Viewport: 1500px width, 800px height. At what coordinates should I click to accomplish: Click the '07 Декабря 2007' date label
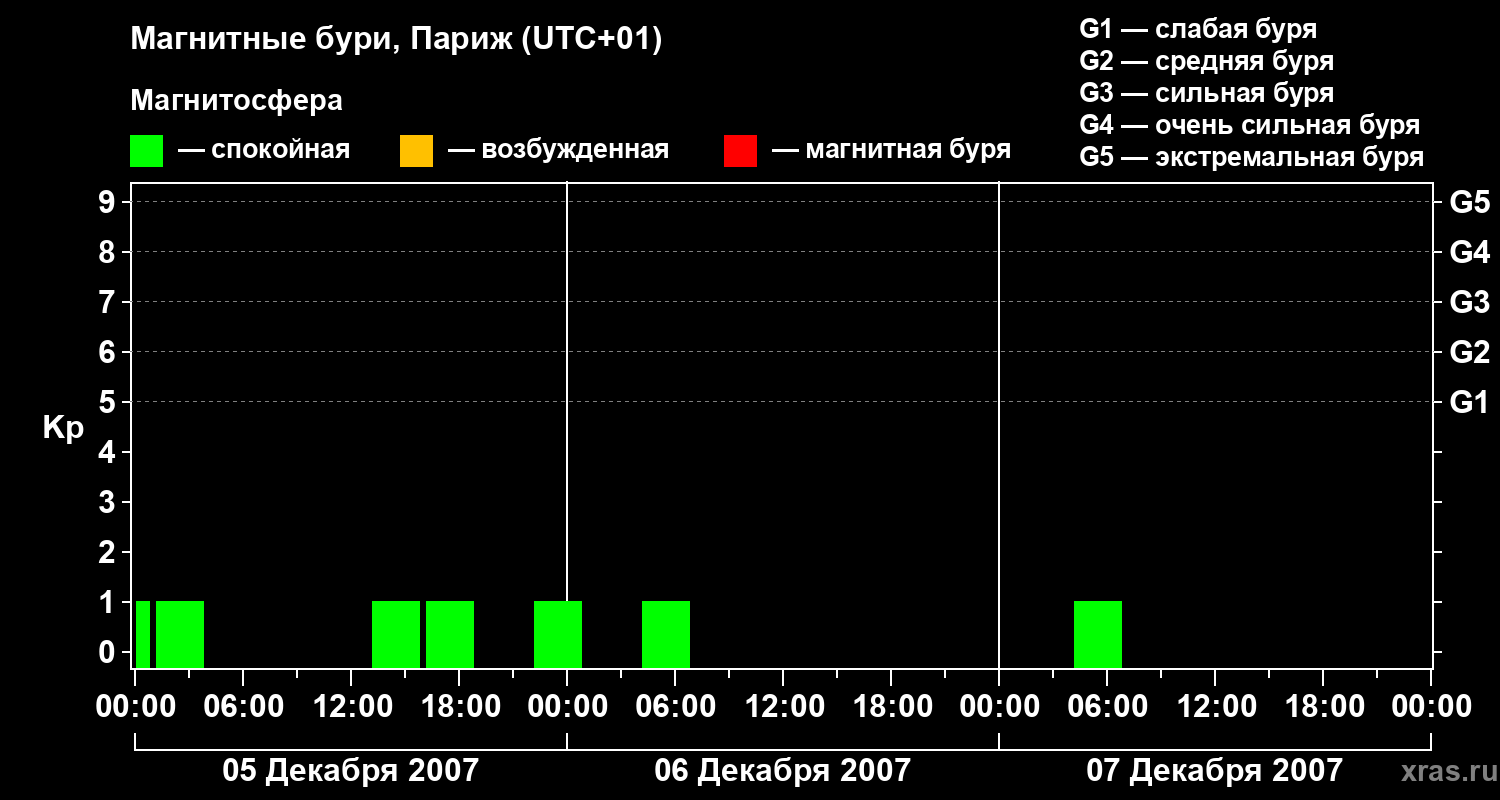pyautogui.click(x=1214, y=771)
